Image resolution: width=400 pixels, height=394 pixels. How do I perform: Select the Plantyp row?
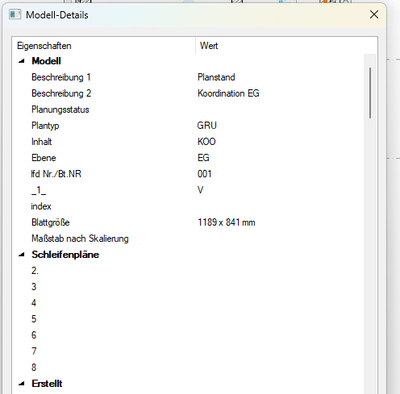[189, 126]
